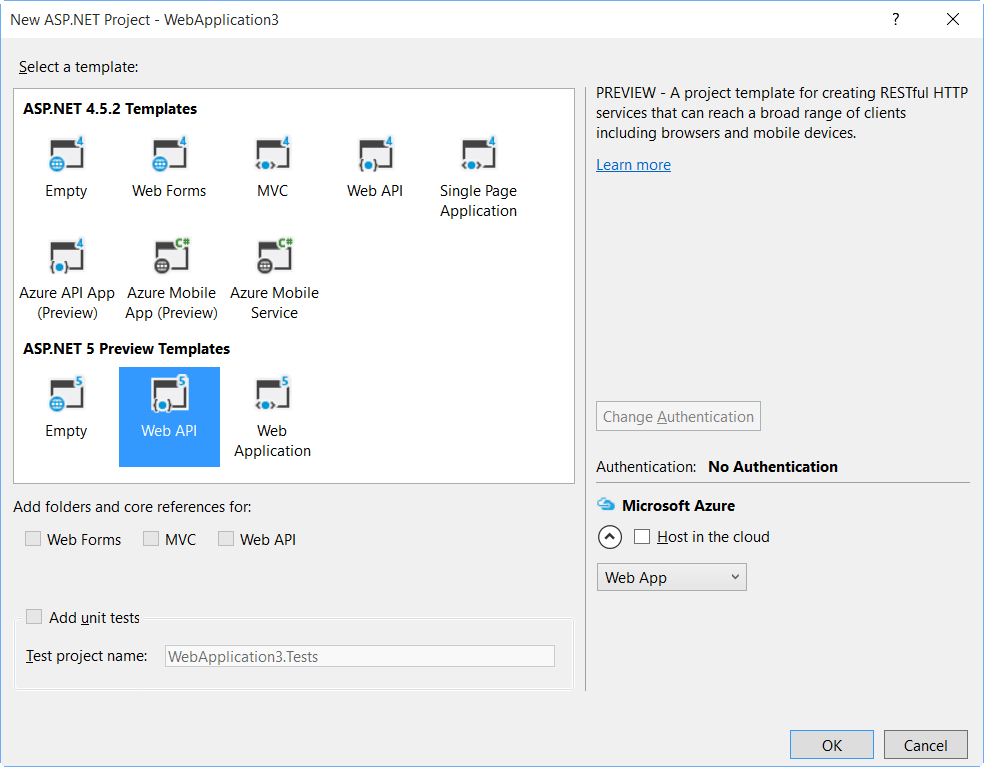Open the Web App hosting type dropdown

[671, 577]
